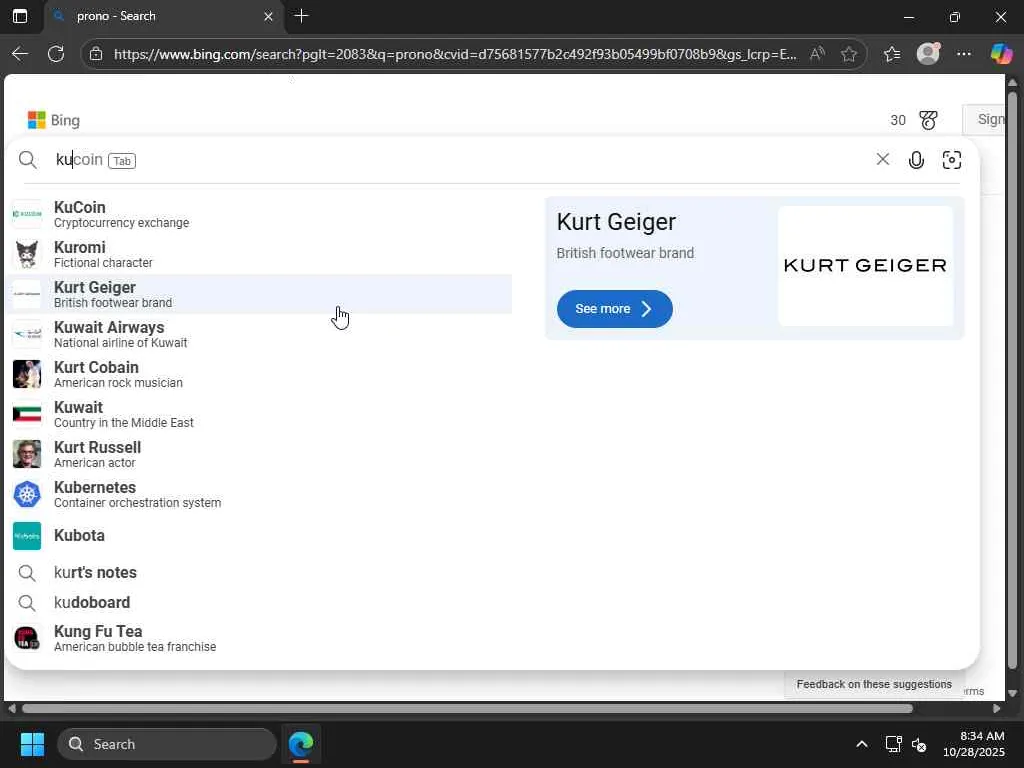Click the Kurt Geiger logo image

(x=865, y=265)
